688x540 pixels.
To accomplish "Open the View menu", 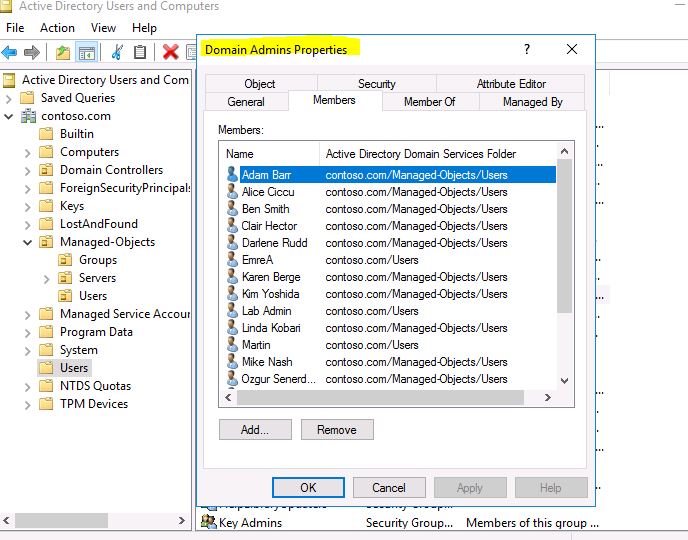I will pyautogui.click(x=104, y=28).
